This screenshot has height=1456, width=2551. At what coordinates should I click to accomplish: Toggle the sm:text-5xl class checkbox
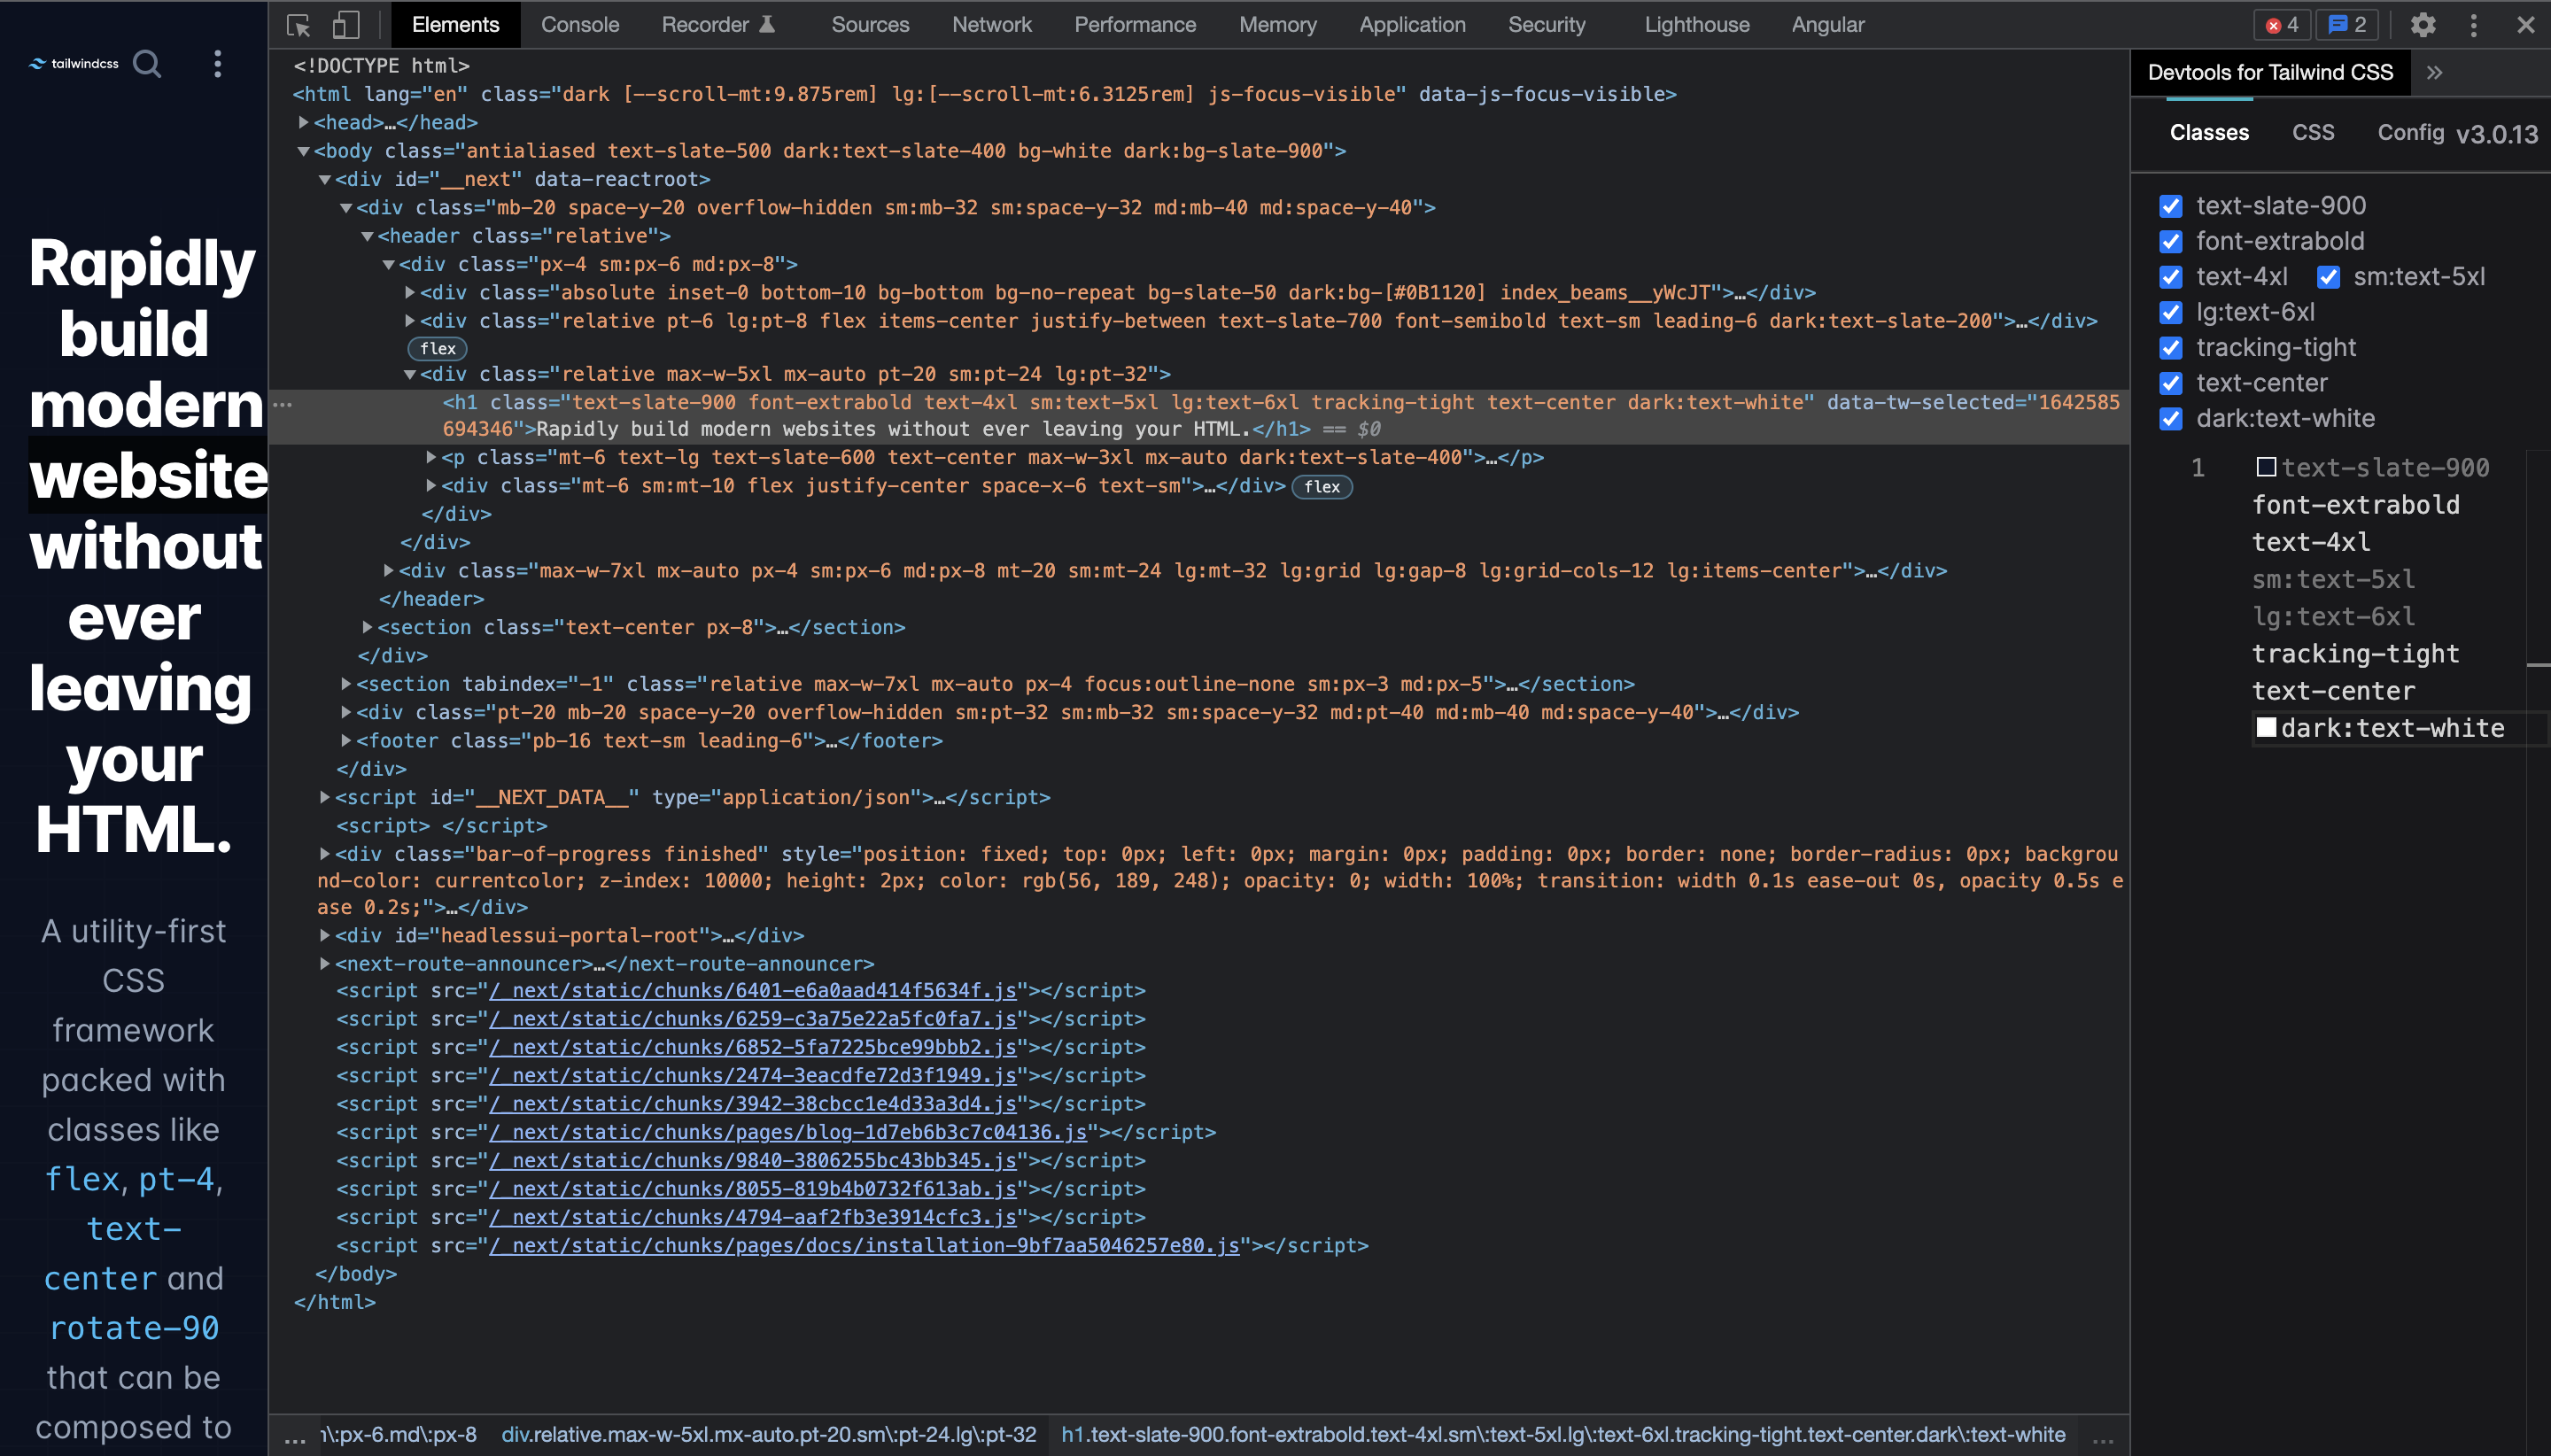point(2328,277)
